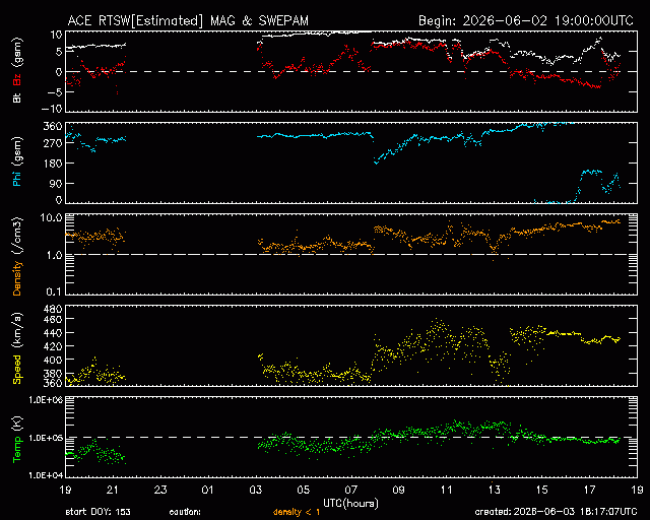Click the "09" hour label on the time axis
This screenshot has width=650, height=520.
398,490
